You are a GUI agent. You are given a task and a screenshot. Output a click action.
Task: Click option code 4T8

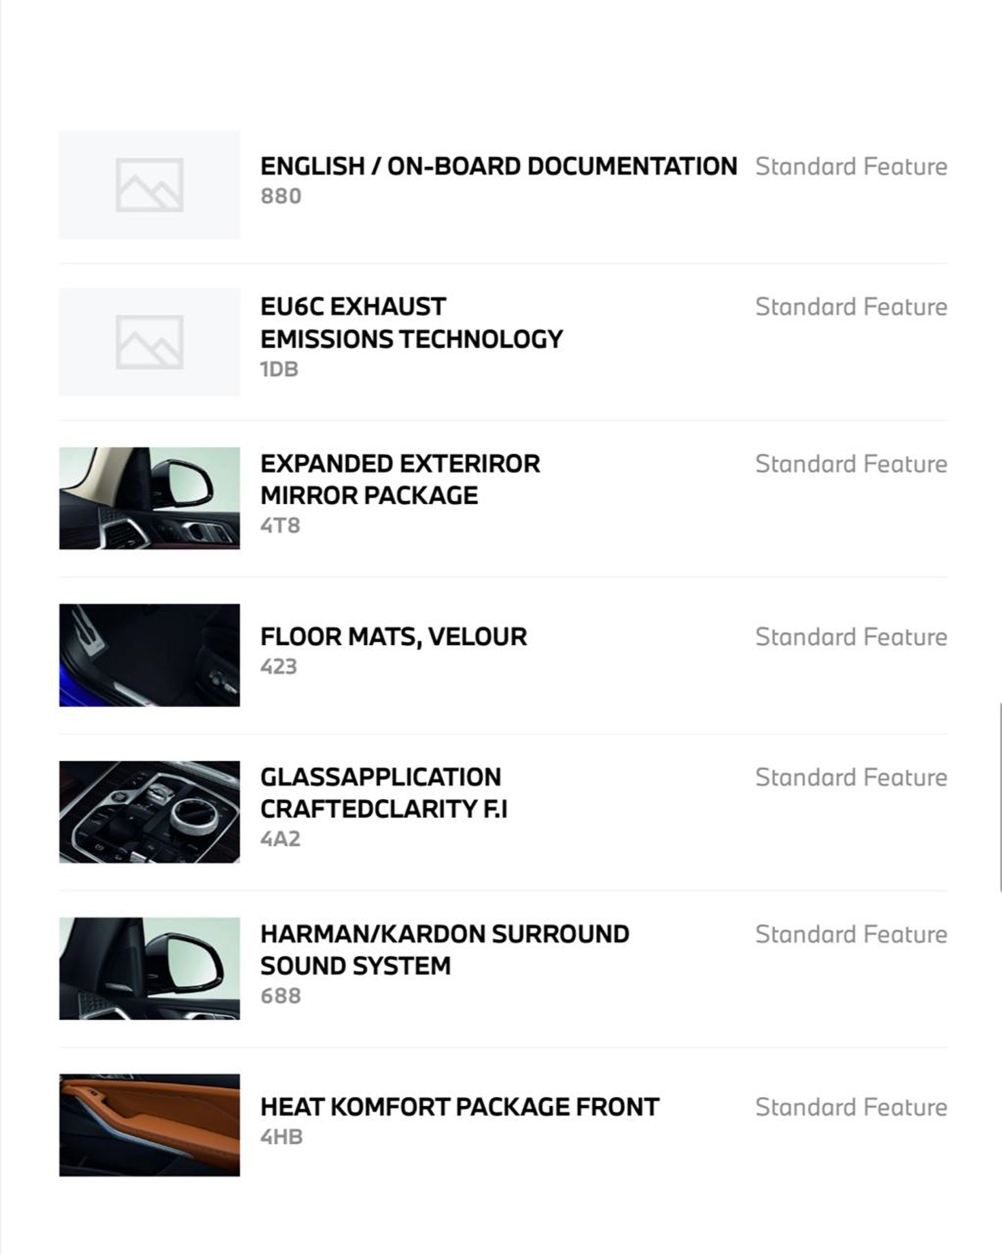point(280,526)
